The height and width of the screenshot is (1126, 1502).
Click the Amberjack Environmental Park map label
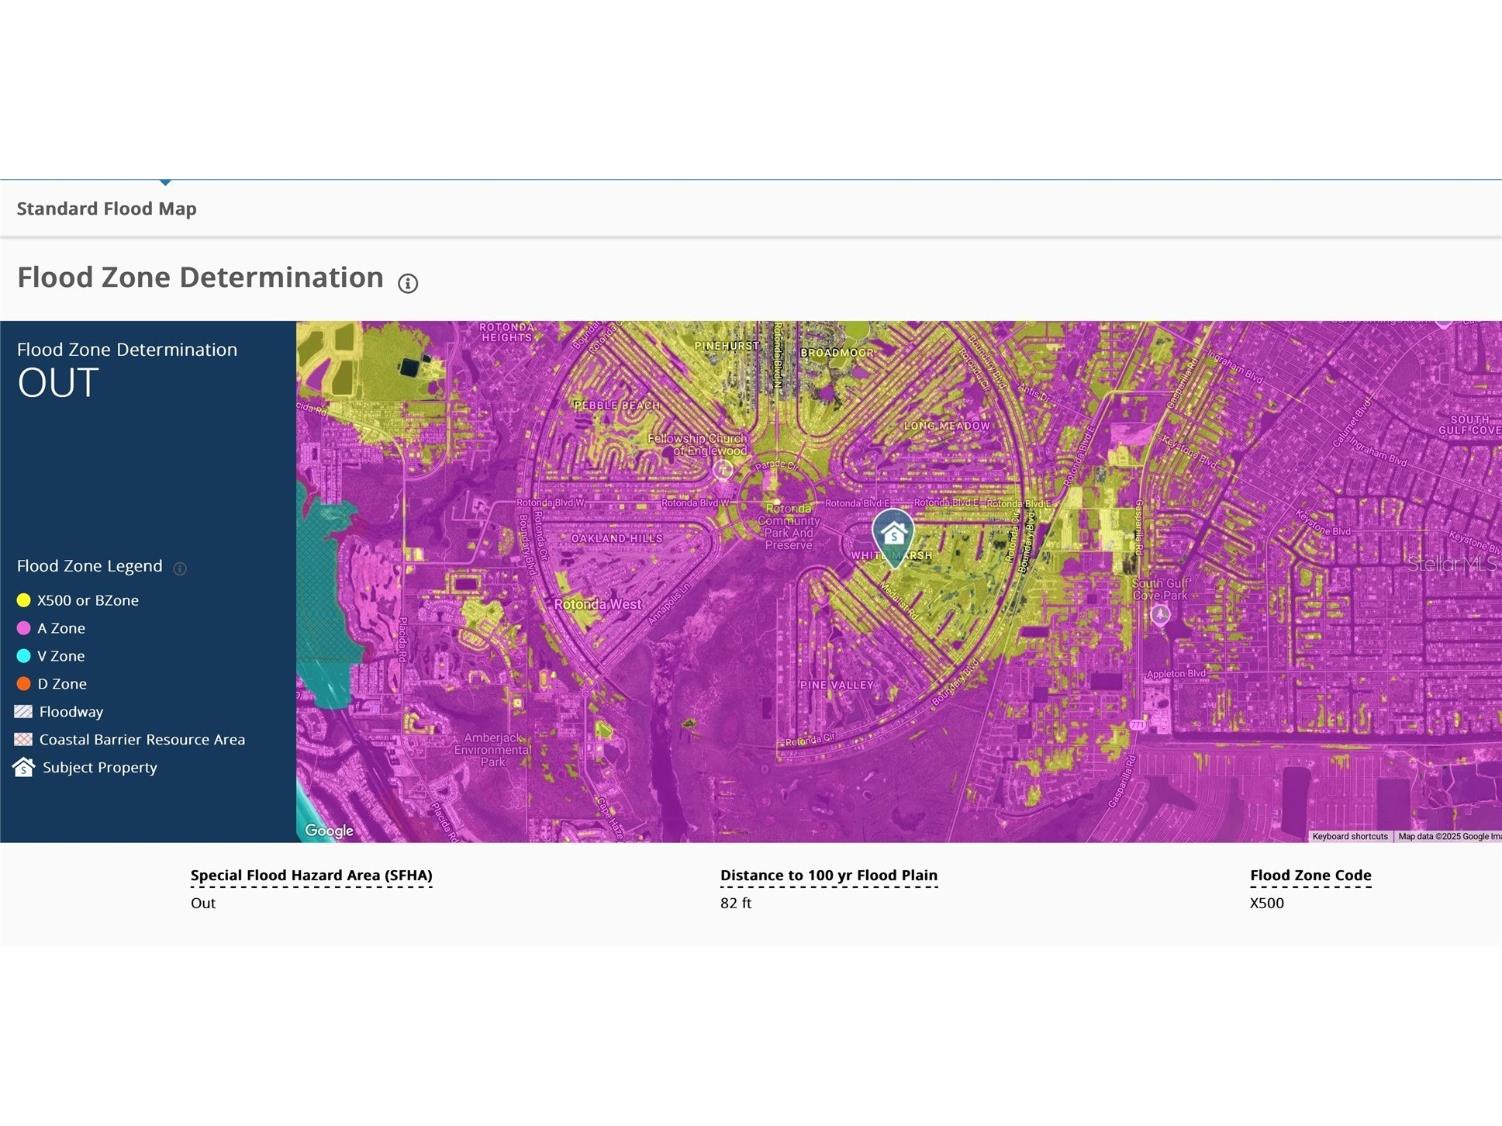[491, 749]
